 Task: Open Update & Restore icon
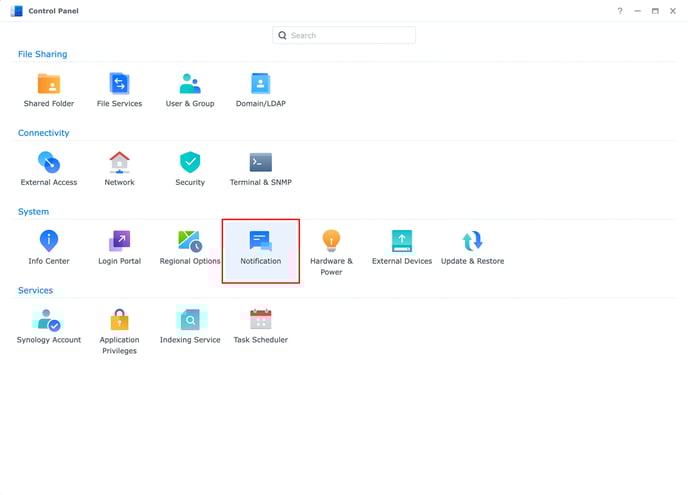point(473,241)
